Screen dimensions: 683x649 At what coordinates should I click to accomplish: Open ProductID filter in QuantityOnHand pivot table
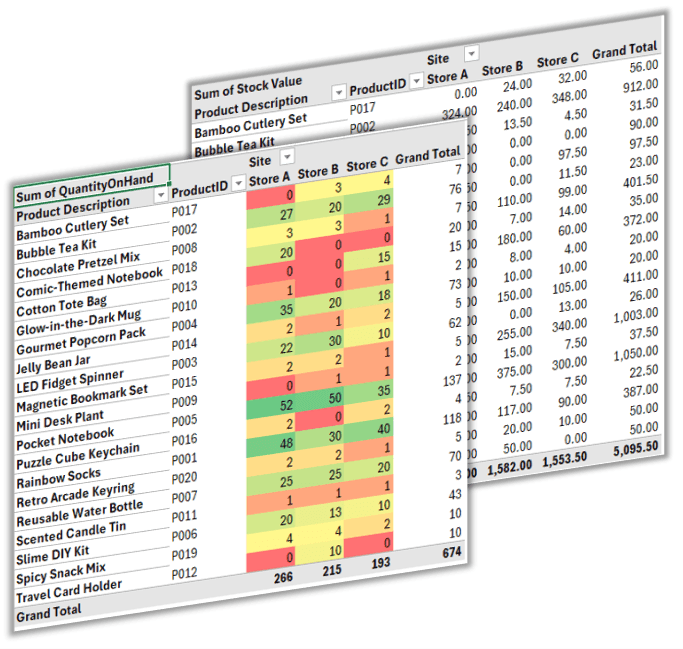click(x=237, y=183)
